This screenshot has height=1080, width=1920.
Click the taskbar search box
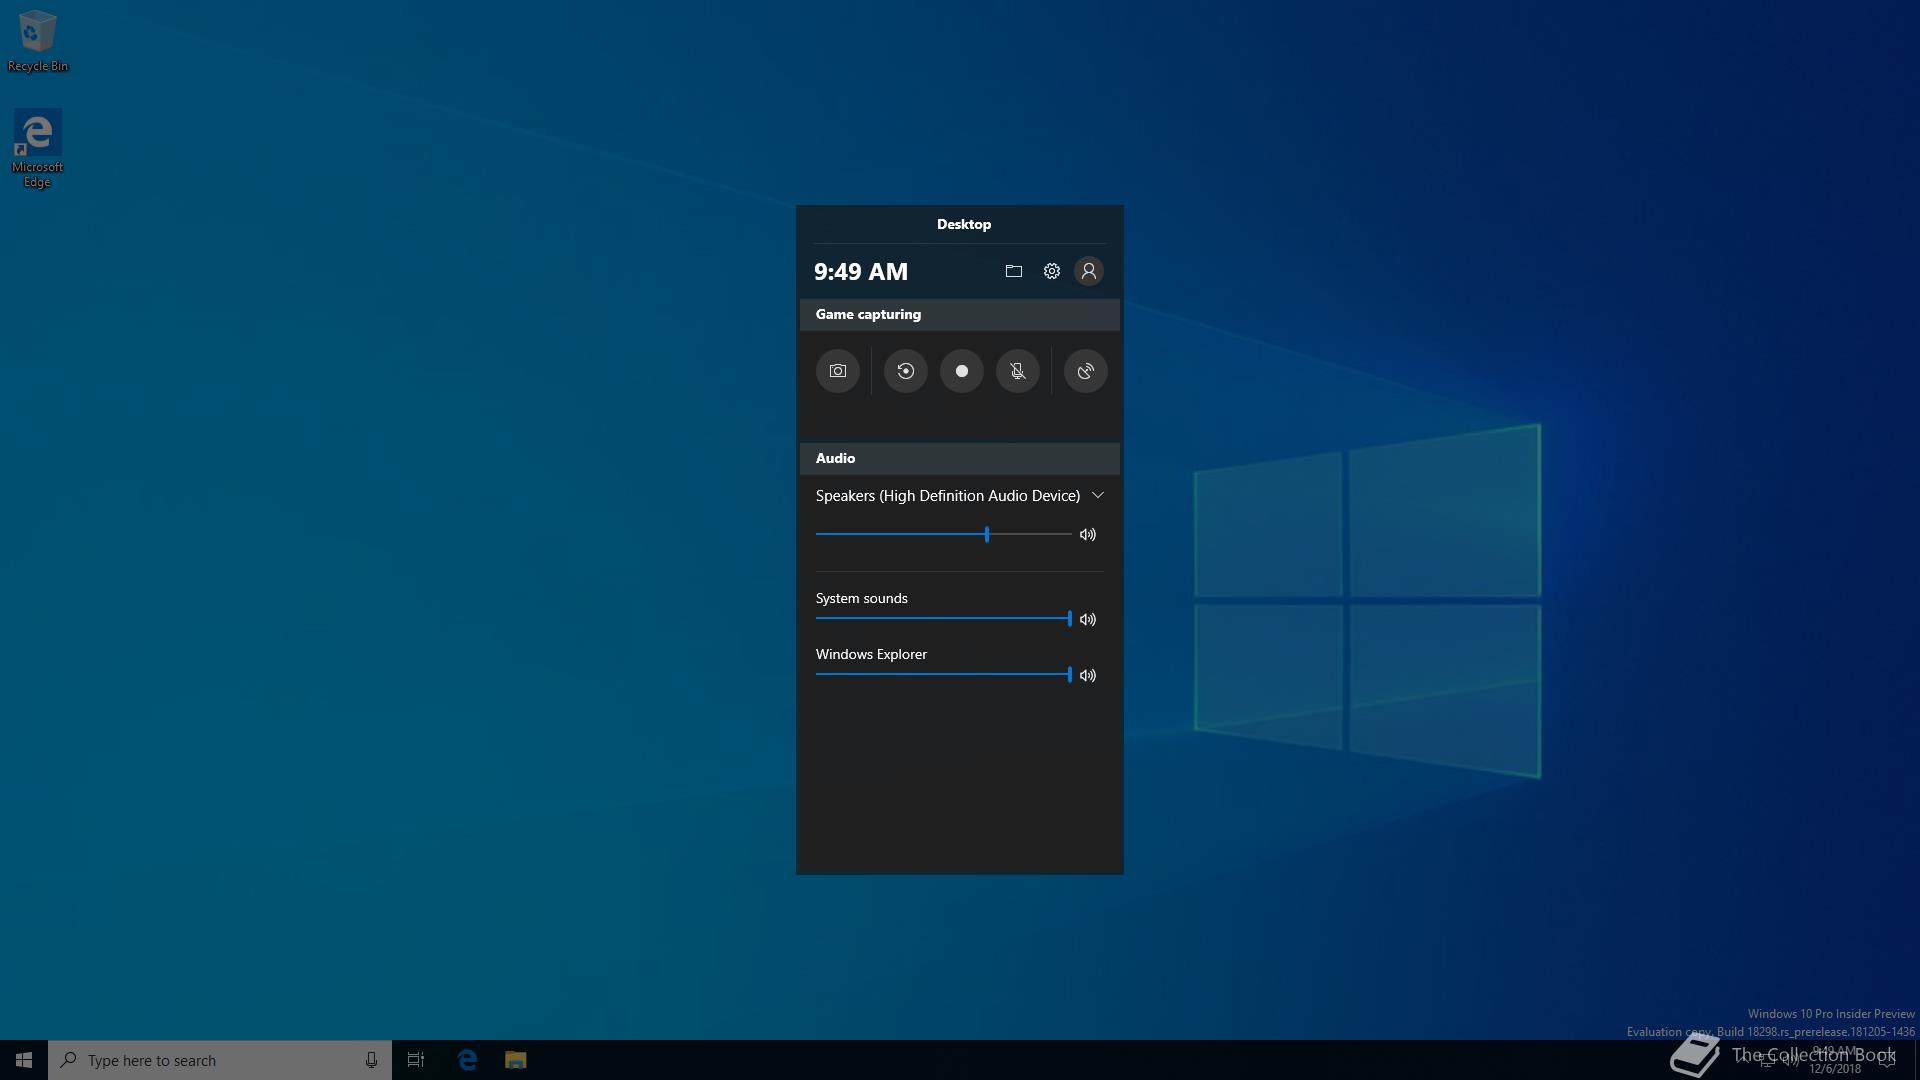(x=220, y=1060)
